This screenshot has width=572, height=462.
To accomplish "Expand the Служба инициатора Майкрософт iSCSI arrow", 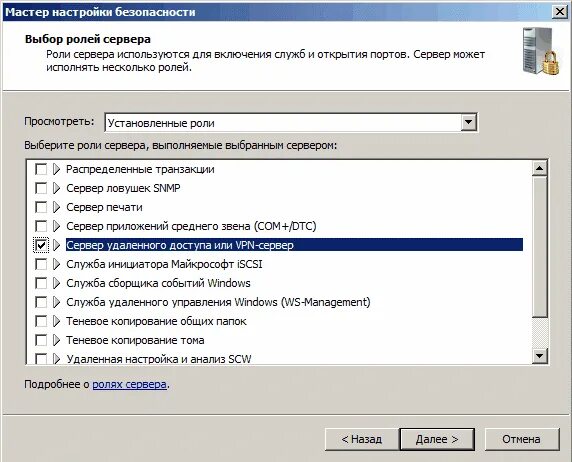I will 56,264.
